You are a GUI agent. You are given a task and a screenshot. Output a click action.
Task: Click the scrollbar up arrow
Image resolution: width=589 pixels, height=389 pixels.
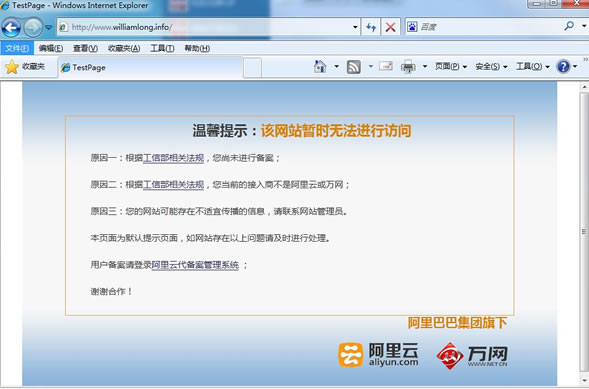584,87
